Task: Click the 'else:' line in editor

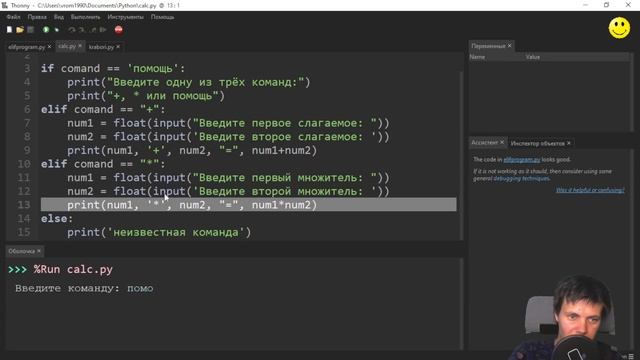Action: 57,218
